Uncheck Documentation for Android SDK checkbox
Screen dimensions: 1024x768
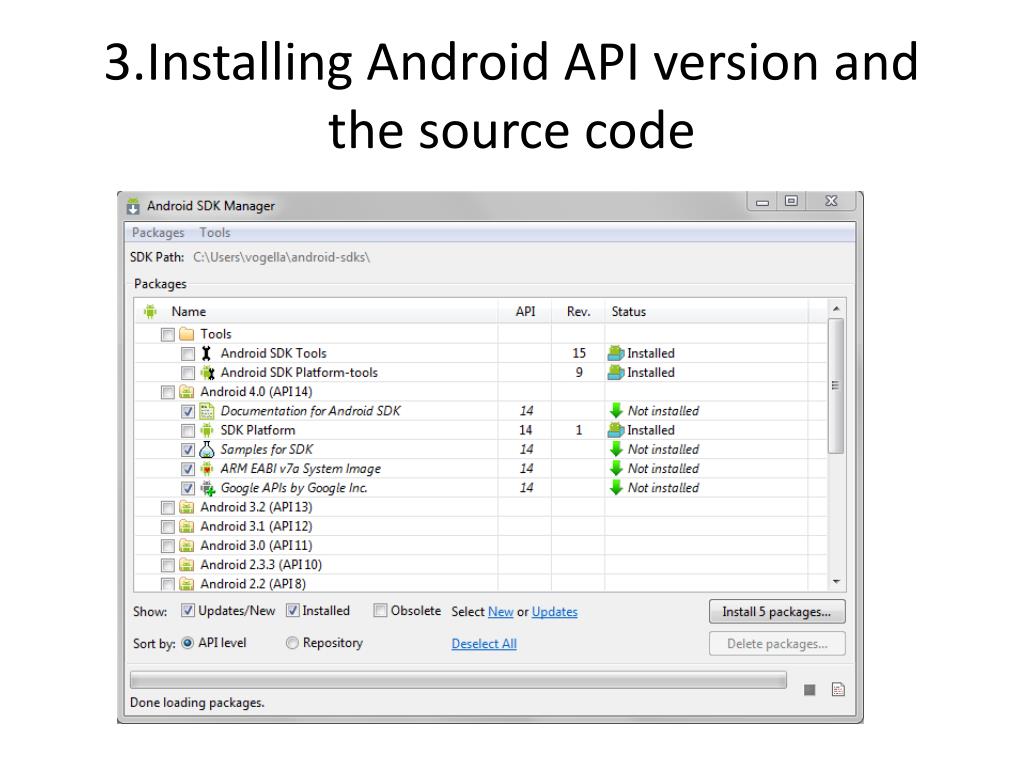(x=188, y=411)
